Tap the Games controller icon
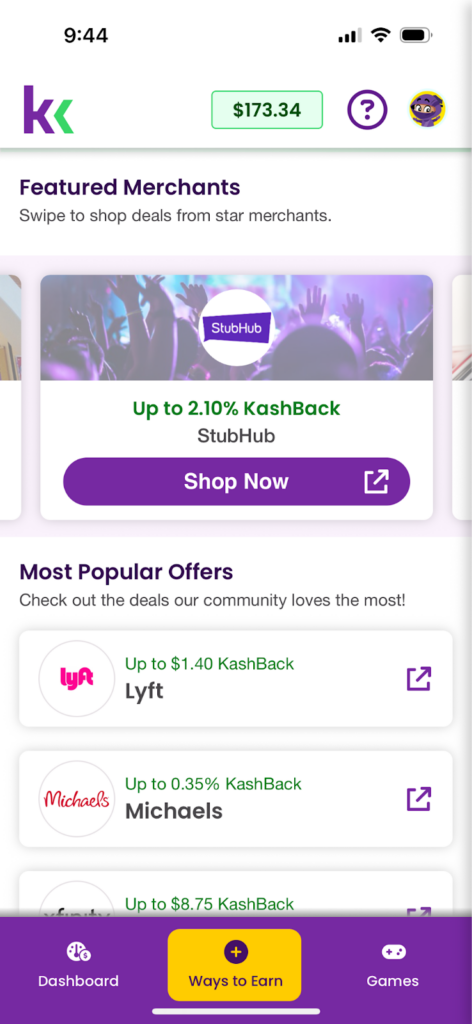The height and width of the screenshot is (1024, 472). (x=393, y=952)
